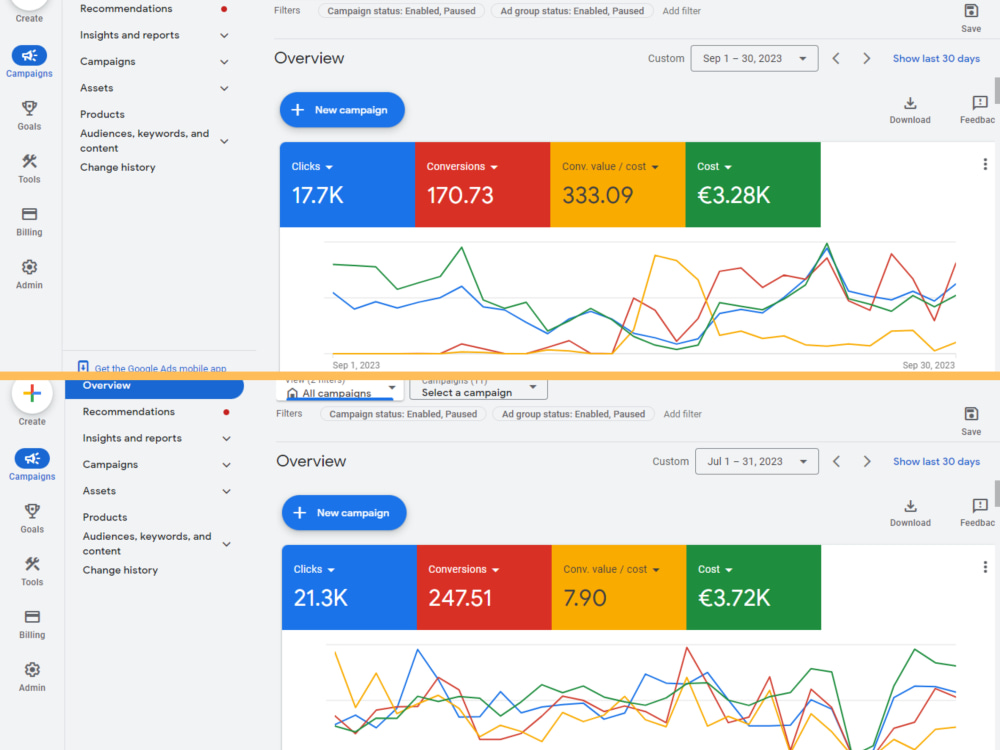Open Billing card icon in Sep 2023 view

point(29,214)
